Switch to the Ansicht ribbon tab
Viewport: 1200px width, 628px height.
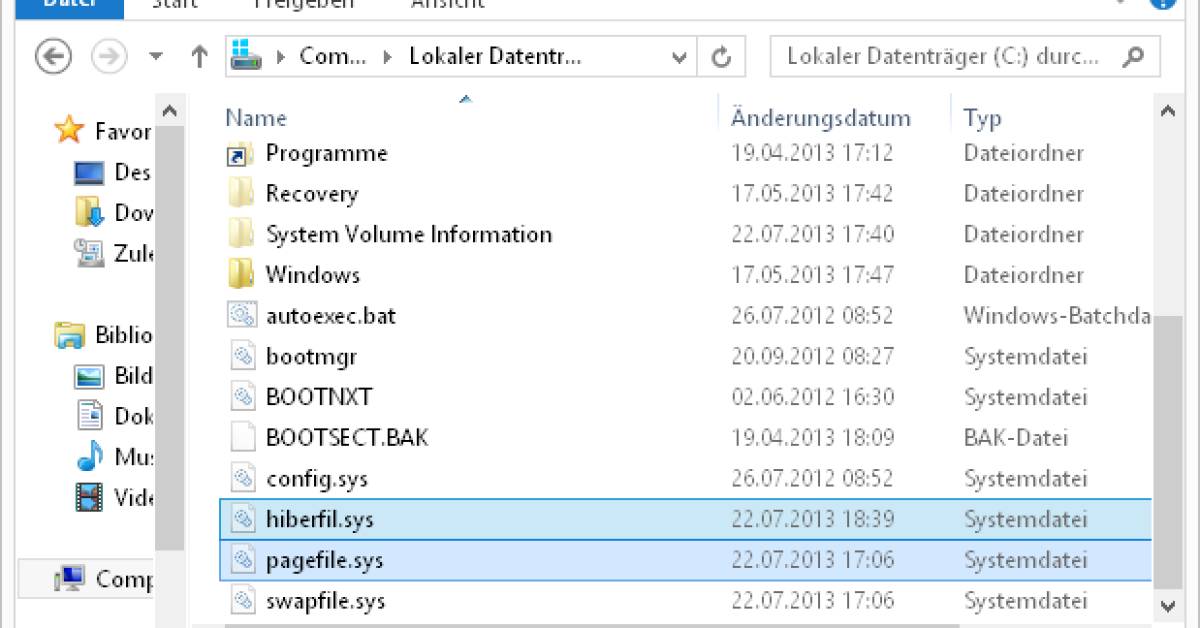point(447,6)
